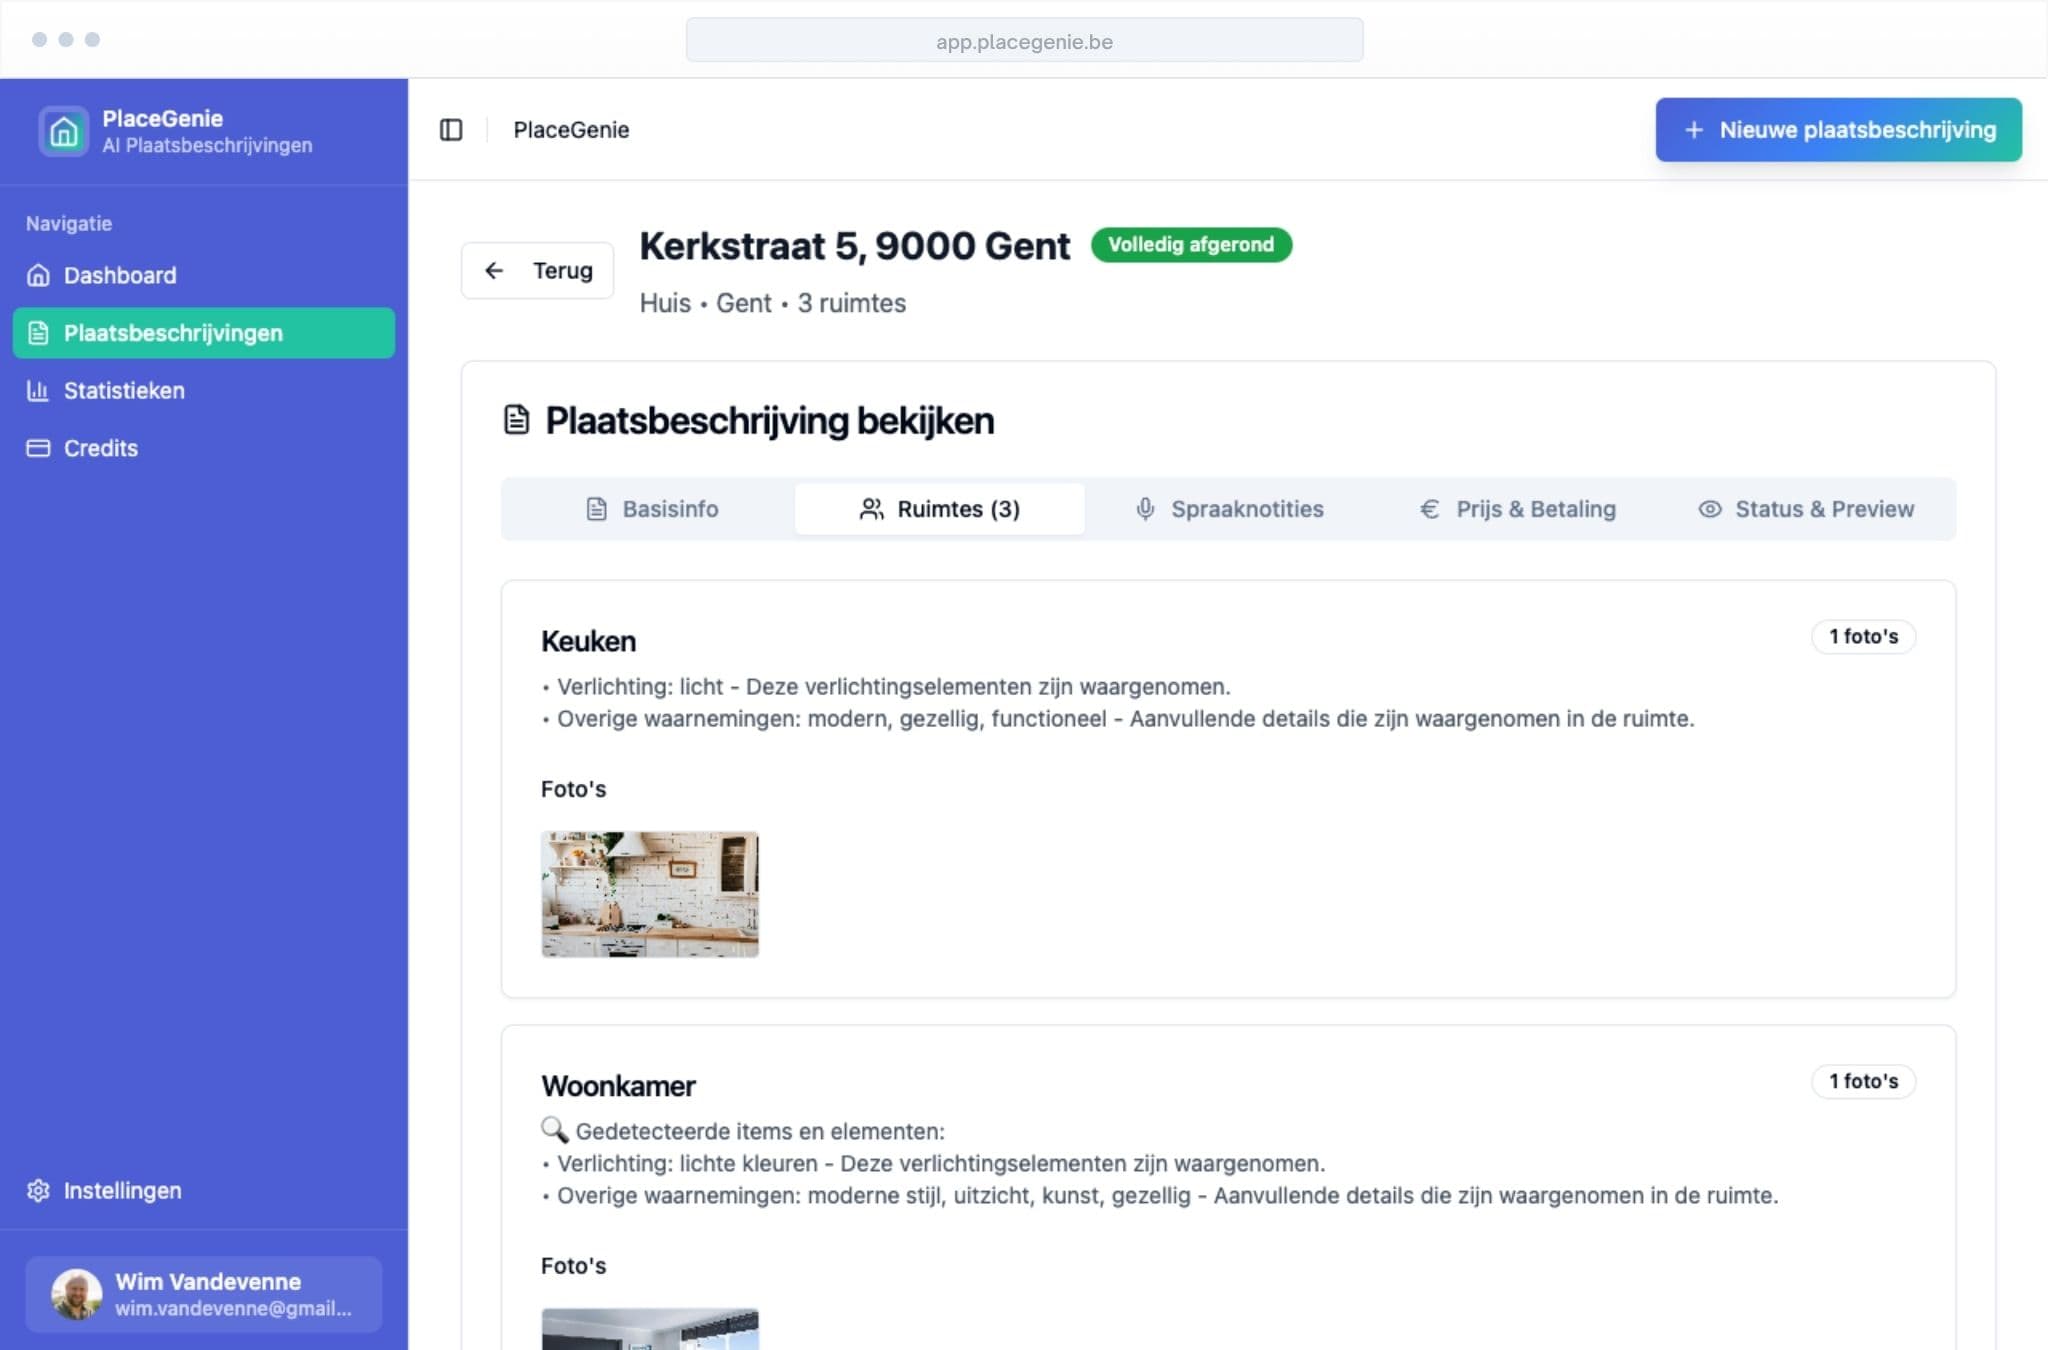Open the Status & Preview tab

coord(1806,509)
